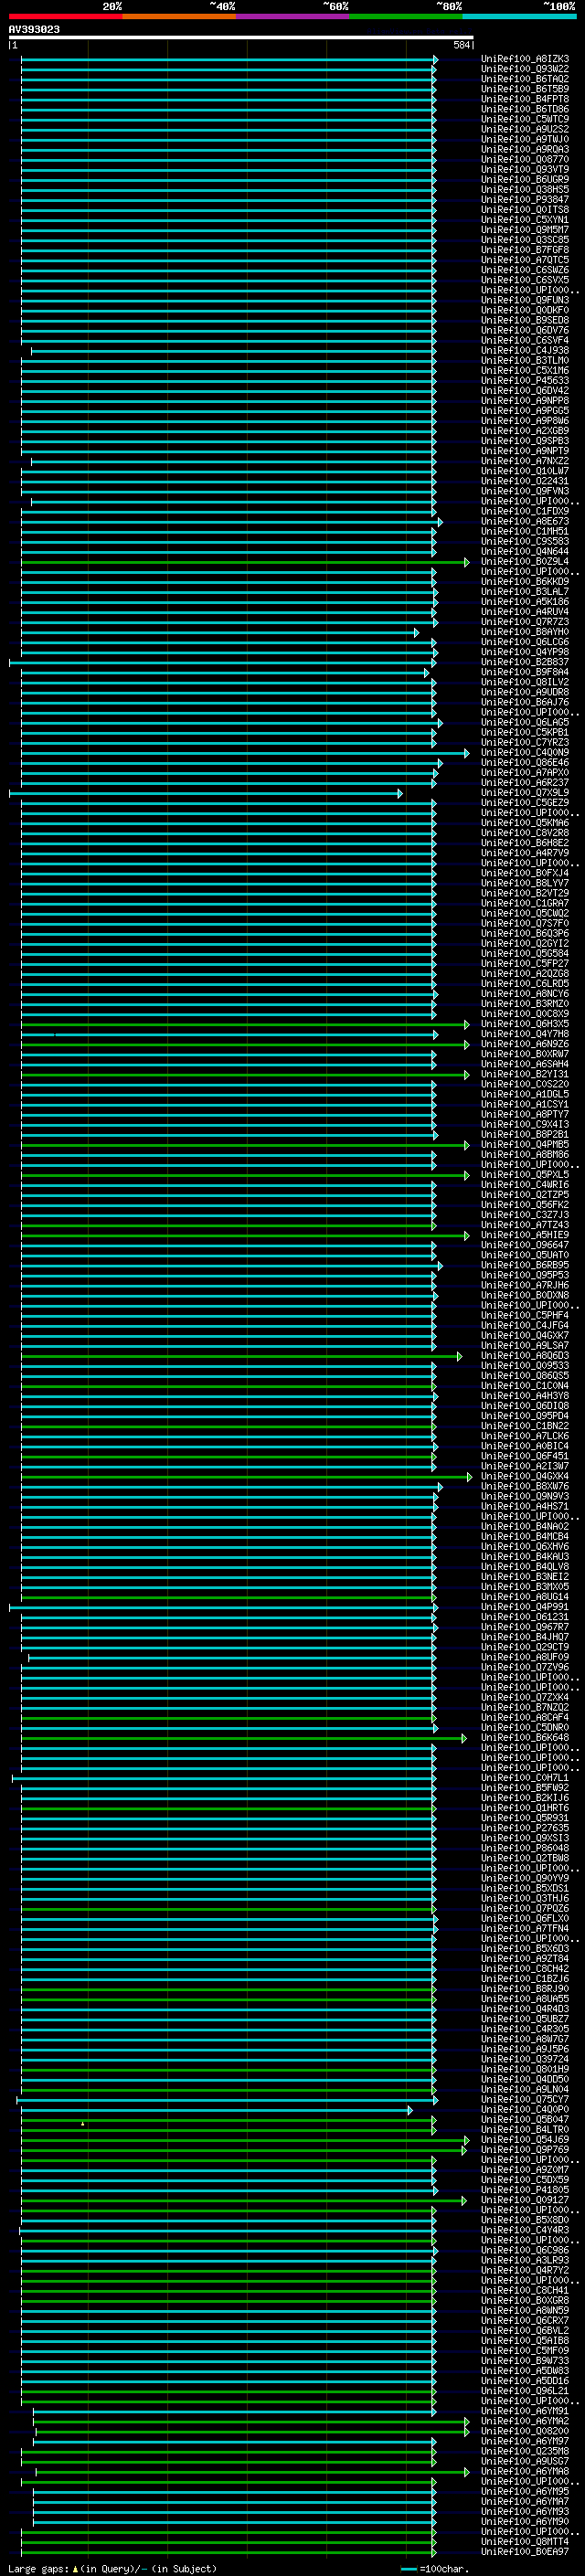Select the UniRef100_P45633 label
This screenshot has width=585, height=2576.
[525, 380]
